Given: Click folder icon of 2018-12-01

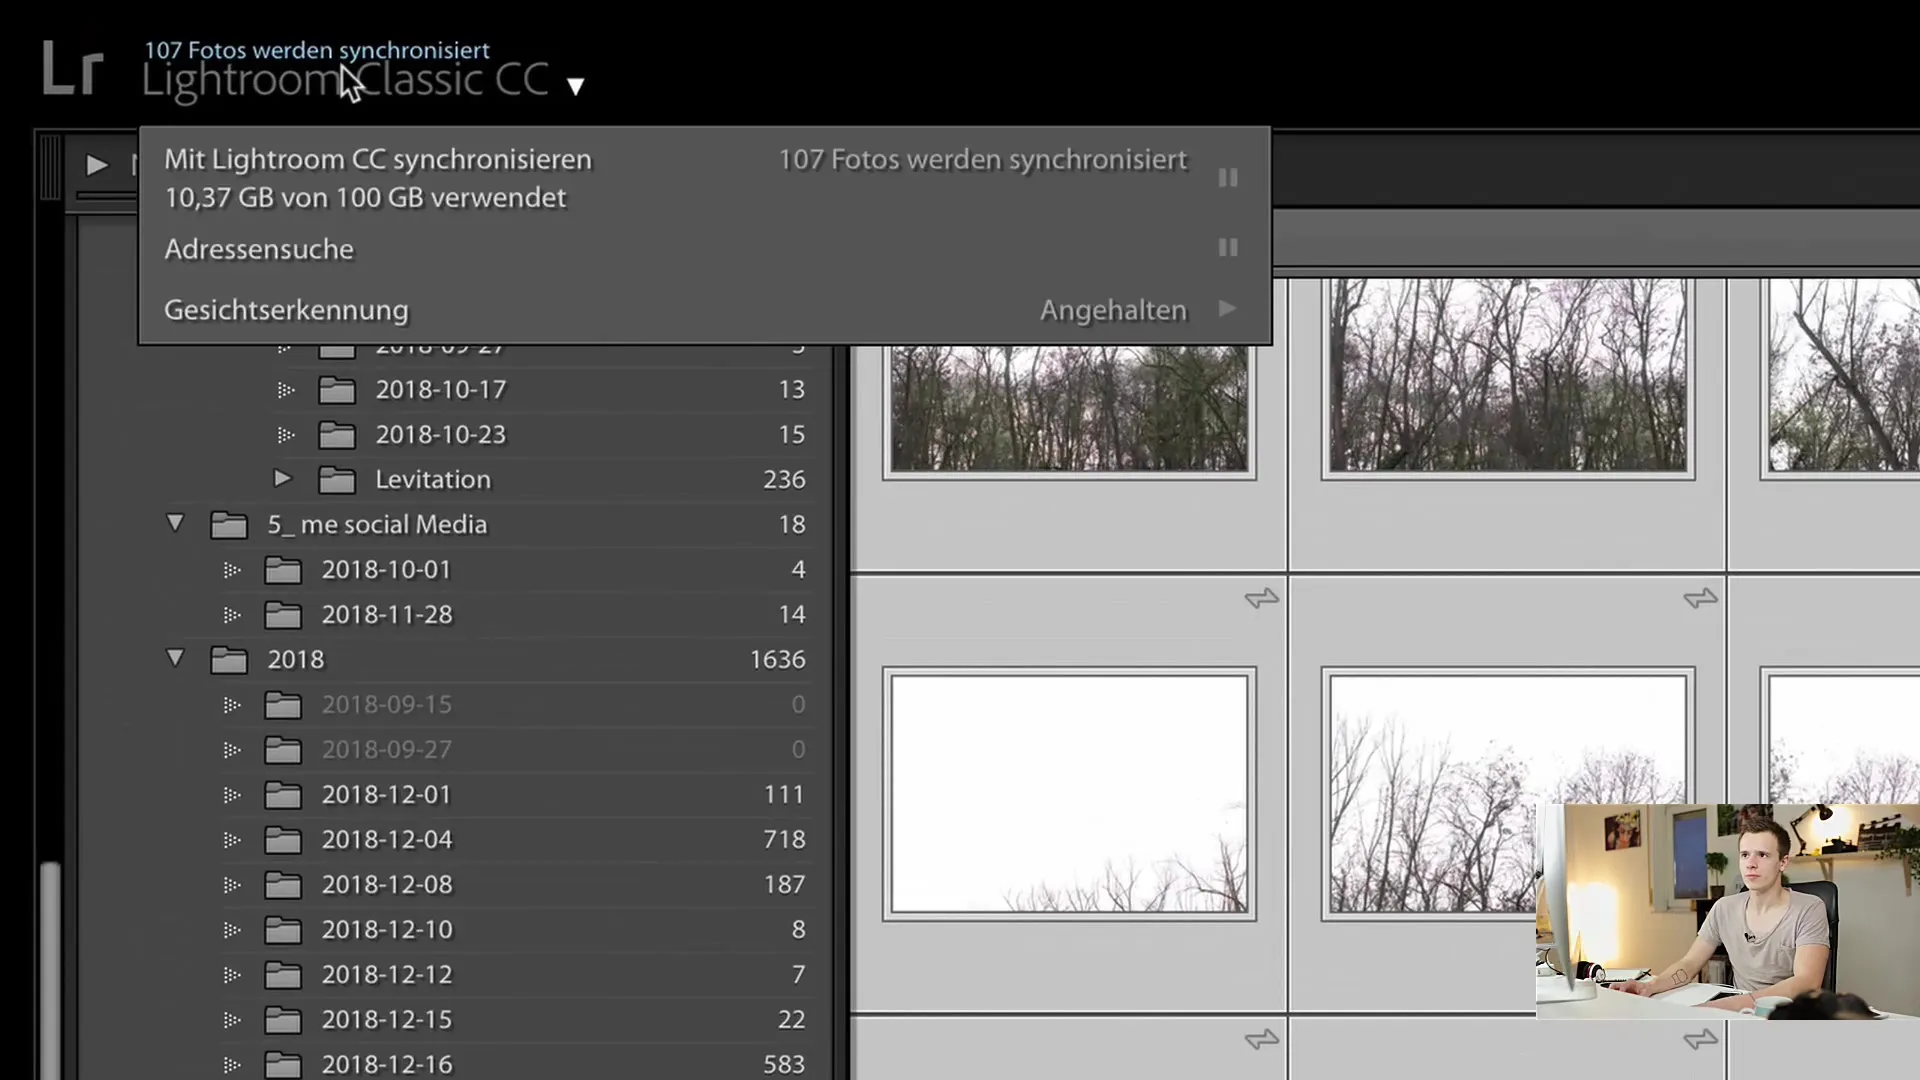Looking at the screenshot, I should [x=283, y=795].
